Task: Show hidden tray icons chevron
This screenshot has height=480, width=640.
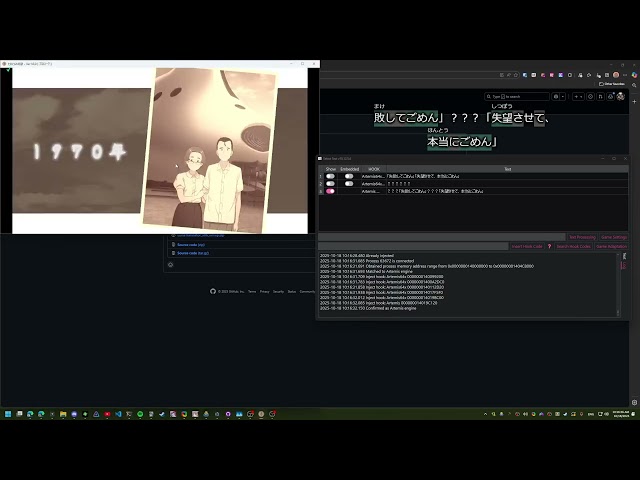Action: coord(485,414)
